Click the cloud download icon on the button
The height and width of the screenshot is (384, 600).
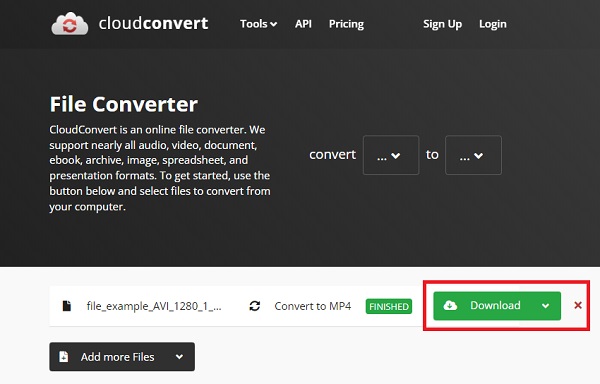point(450,305)
